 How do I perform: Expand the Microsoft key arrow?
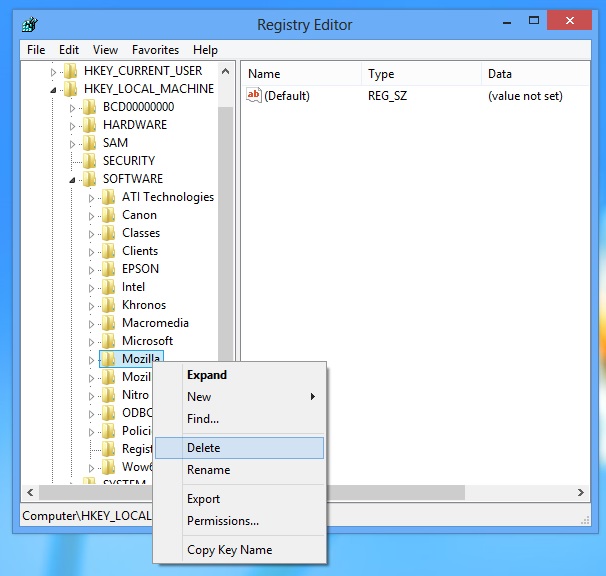91,342
